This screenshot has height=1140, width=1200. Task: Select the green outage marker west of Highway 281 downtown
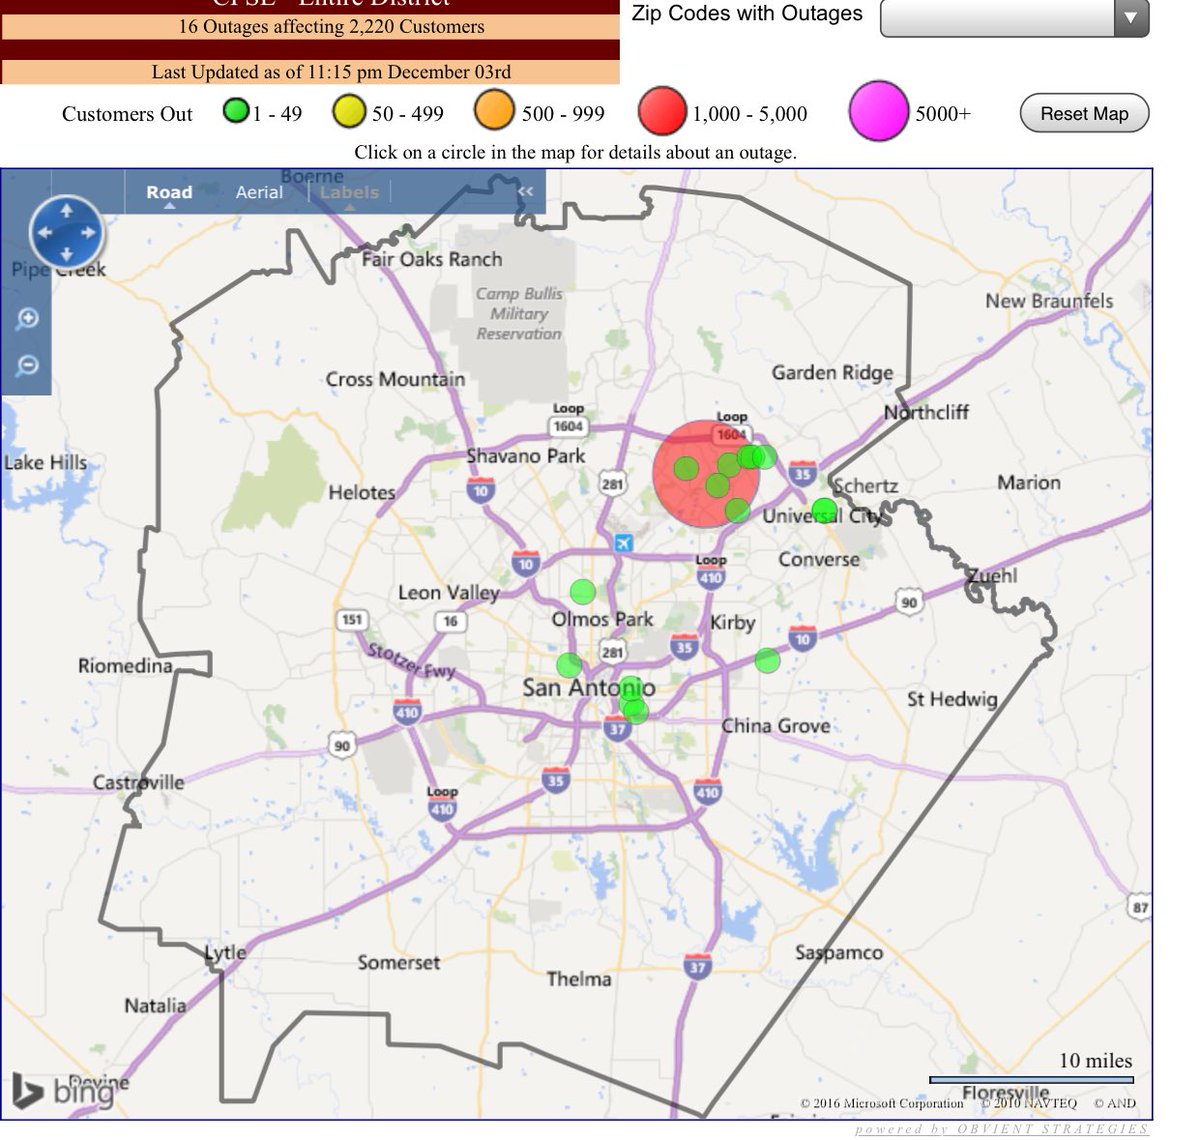tap(569, 665)
